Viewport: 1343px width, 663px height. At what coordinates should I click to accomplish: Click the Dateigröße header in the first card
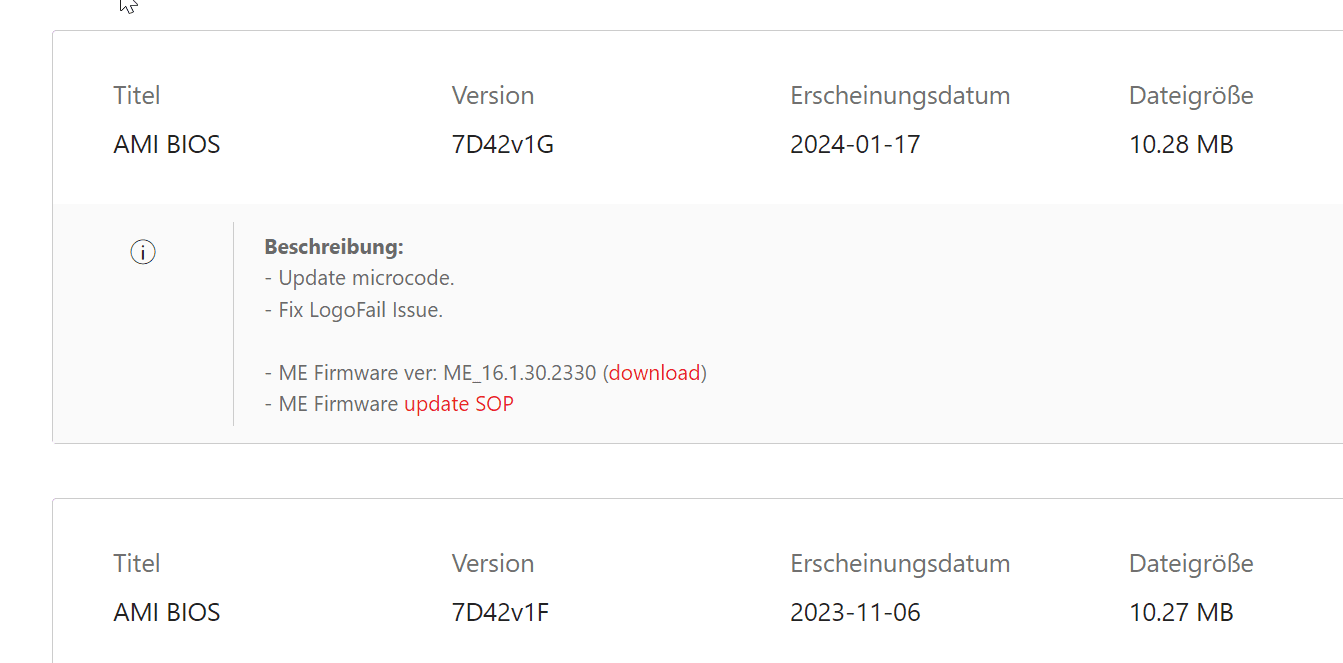click(x=1191, y=96)
